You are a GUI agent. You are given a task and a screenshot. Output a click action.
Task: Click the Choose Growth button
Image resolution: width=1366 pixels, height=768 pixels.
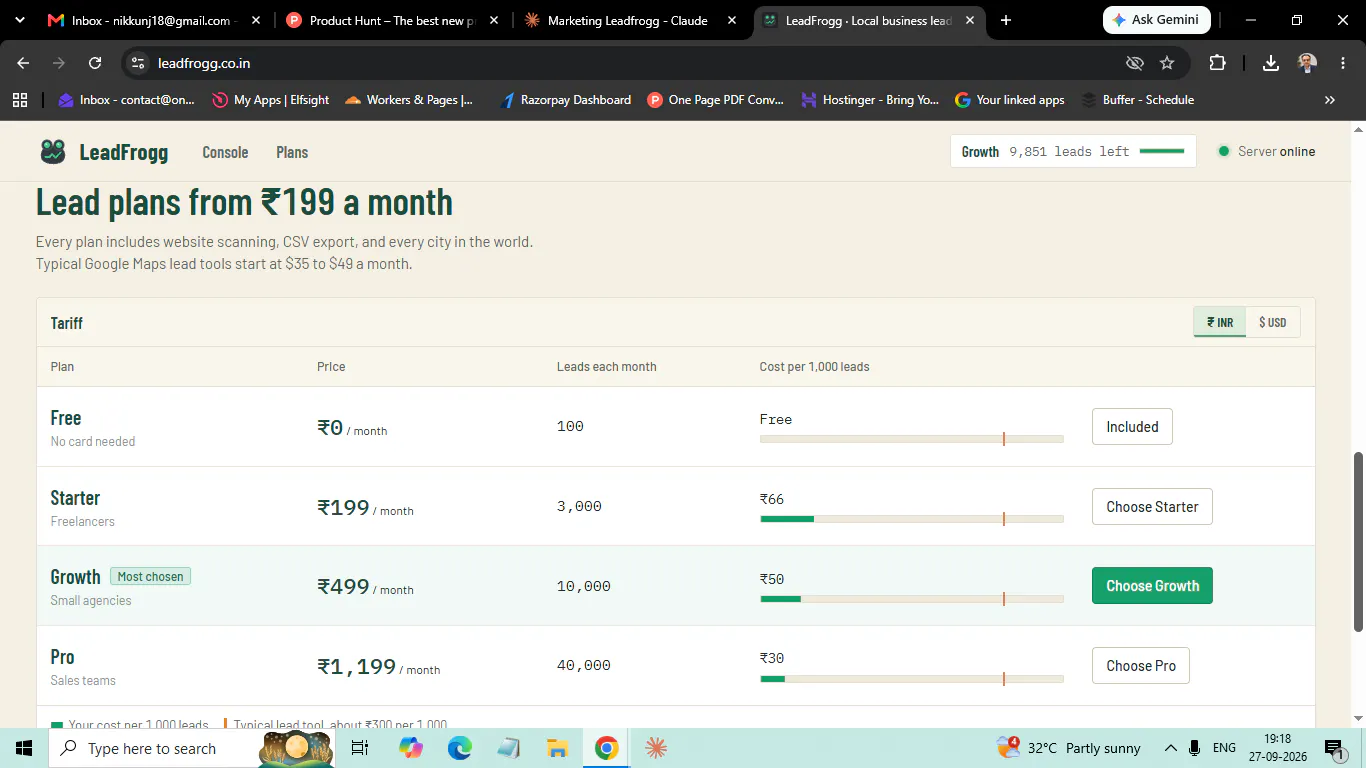(1152, 586)
